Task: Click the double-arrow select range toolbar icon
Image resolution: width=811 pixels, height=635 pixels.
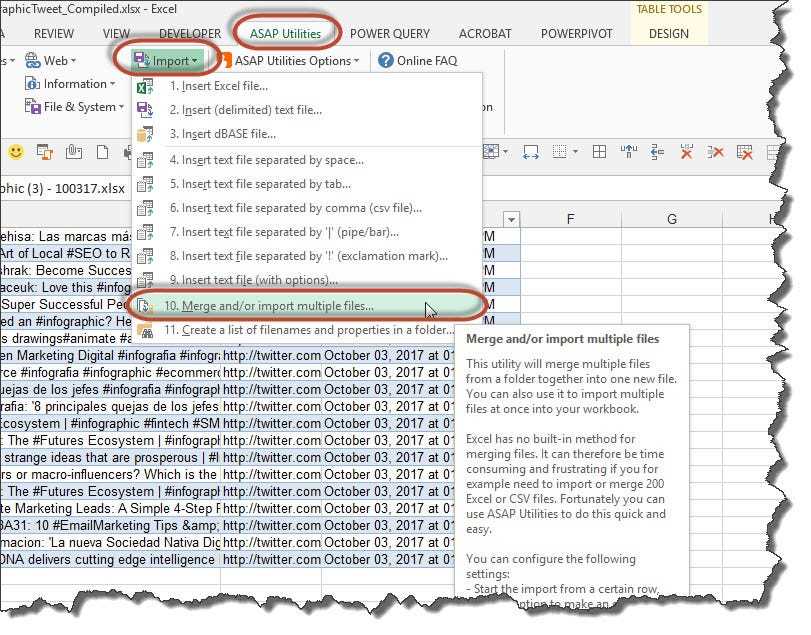Action: coord(531,152)
